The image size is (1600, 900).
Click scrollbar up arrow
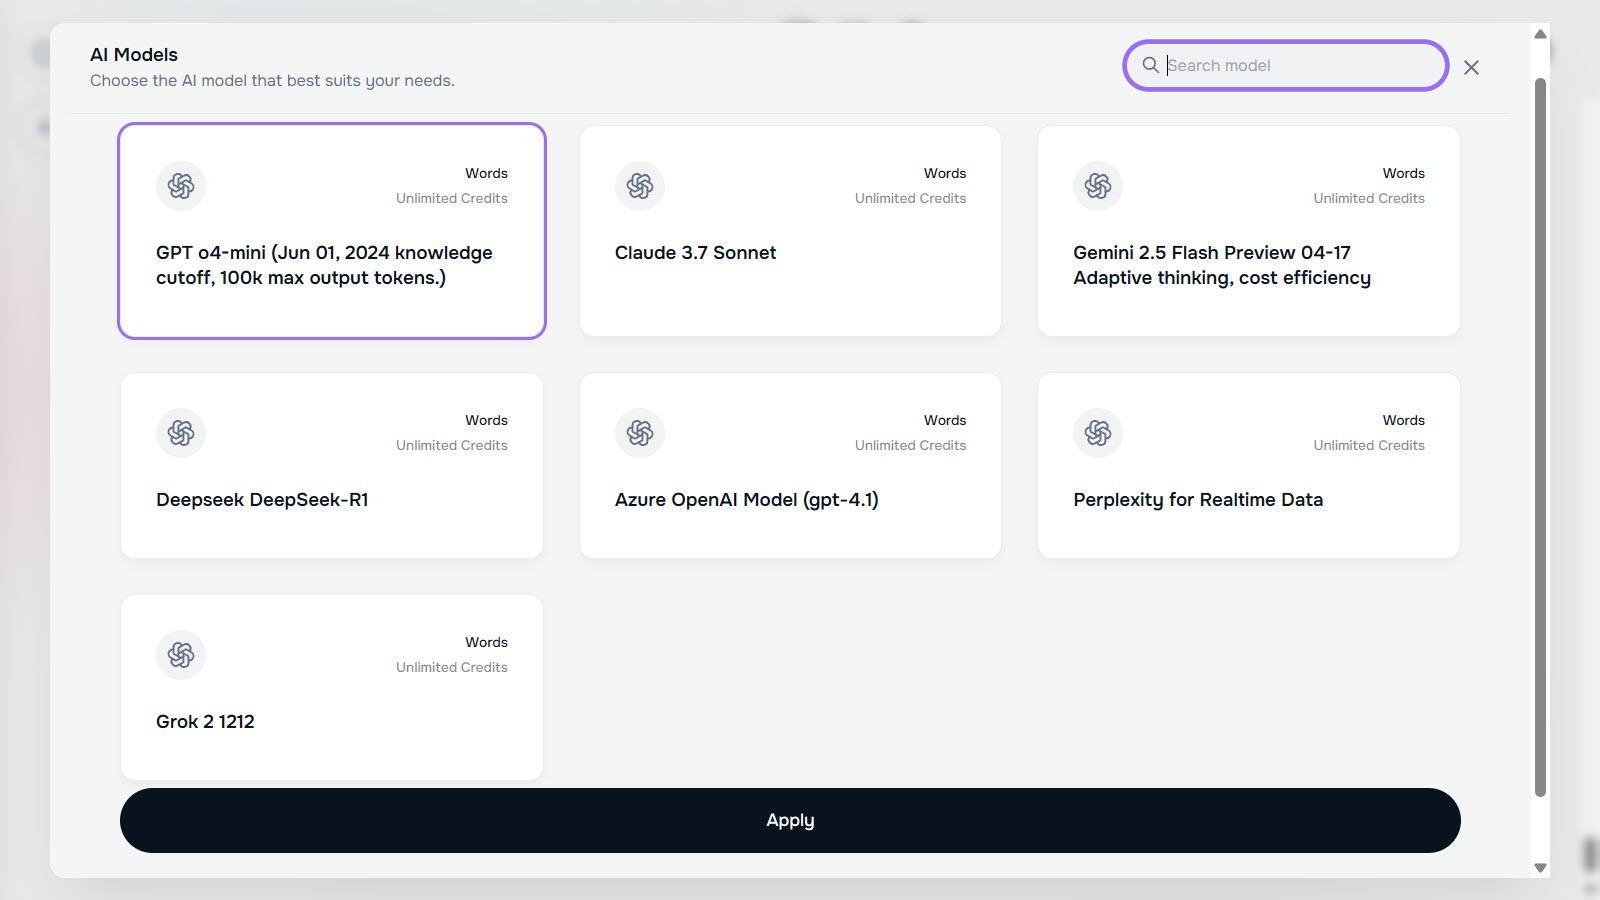click(x=1540, y=34)
